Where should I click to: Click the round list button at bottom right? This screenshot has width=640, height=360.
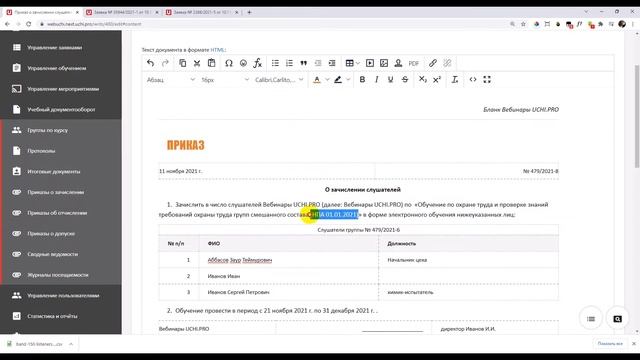591,319
